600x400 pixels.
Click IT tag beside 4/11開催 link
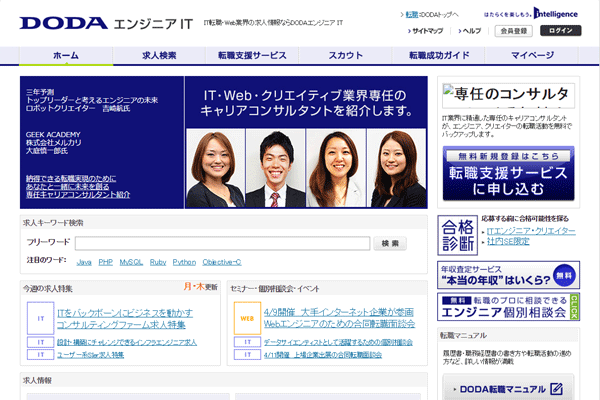(247, 355)
